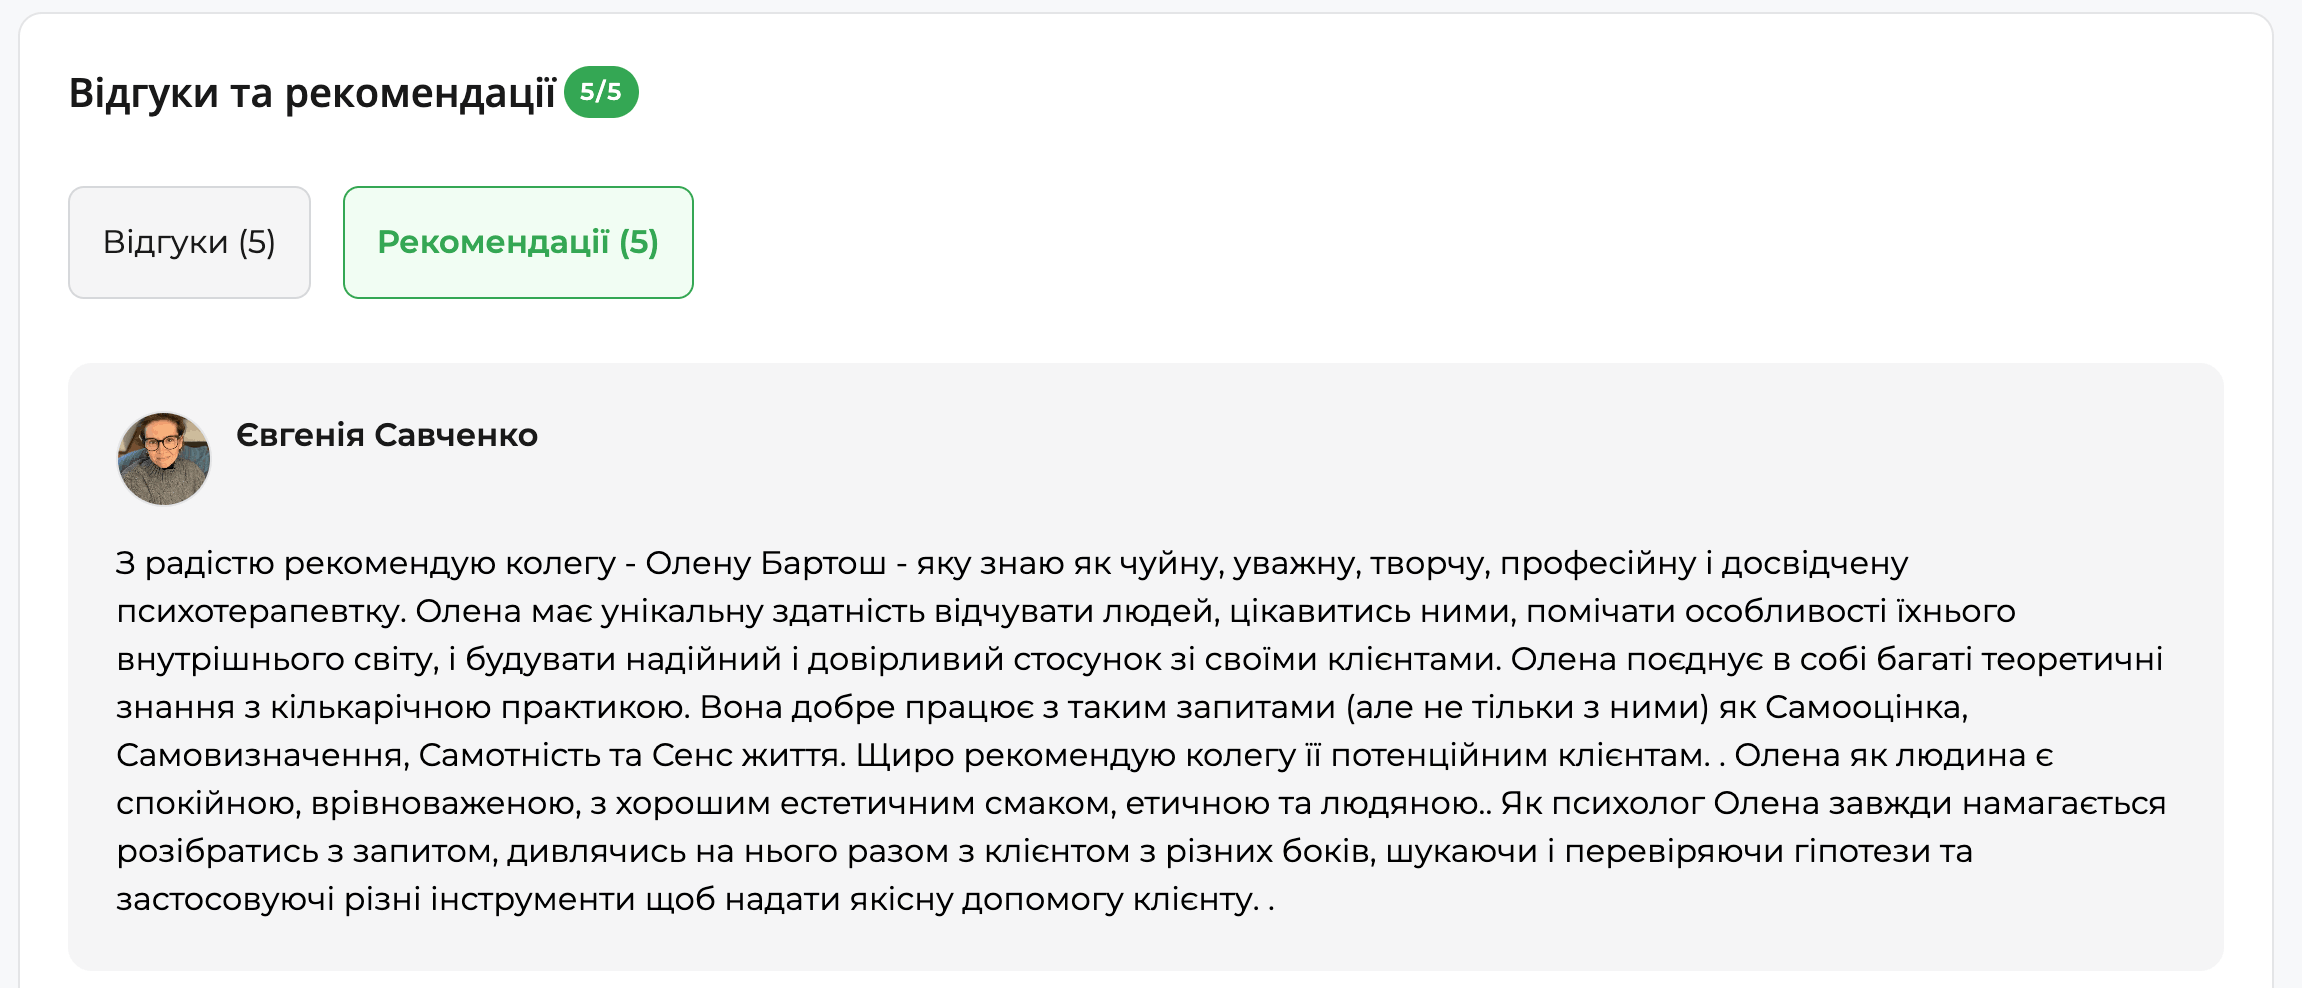Click the word психотерапевтку in the review
Image resolution: width=2302 pixels, height=988 pixels.
[x=256, y=611]
